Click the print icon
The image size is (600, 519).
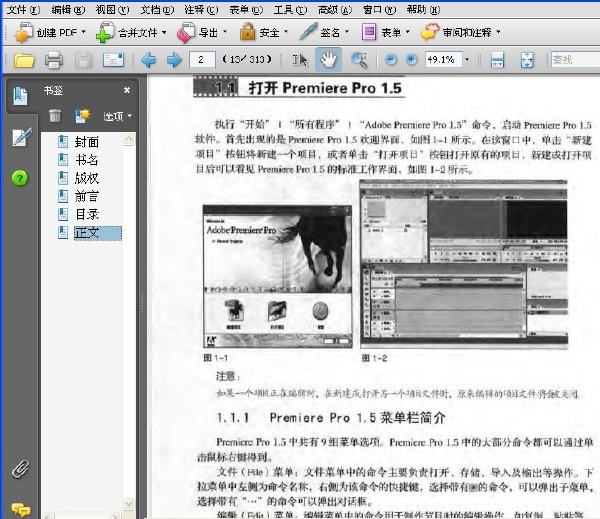(54, 60)
